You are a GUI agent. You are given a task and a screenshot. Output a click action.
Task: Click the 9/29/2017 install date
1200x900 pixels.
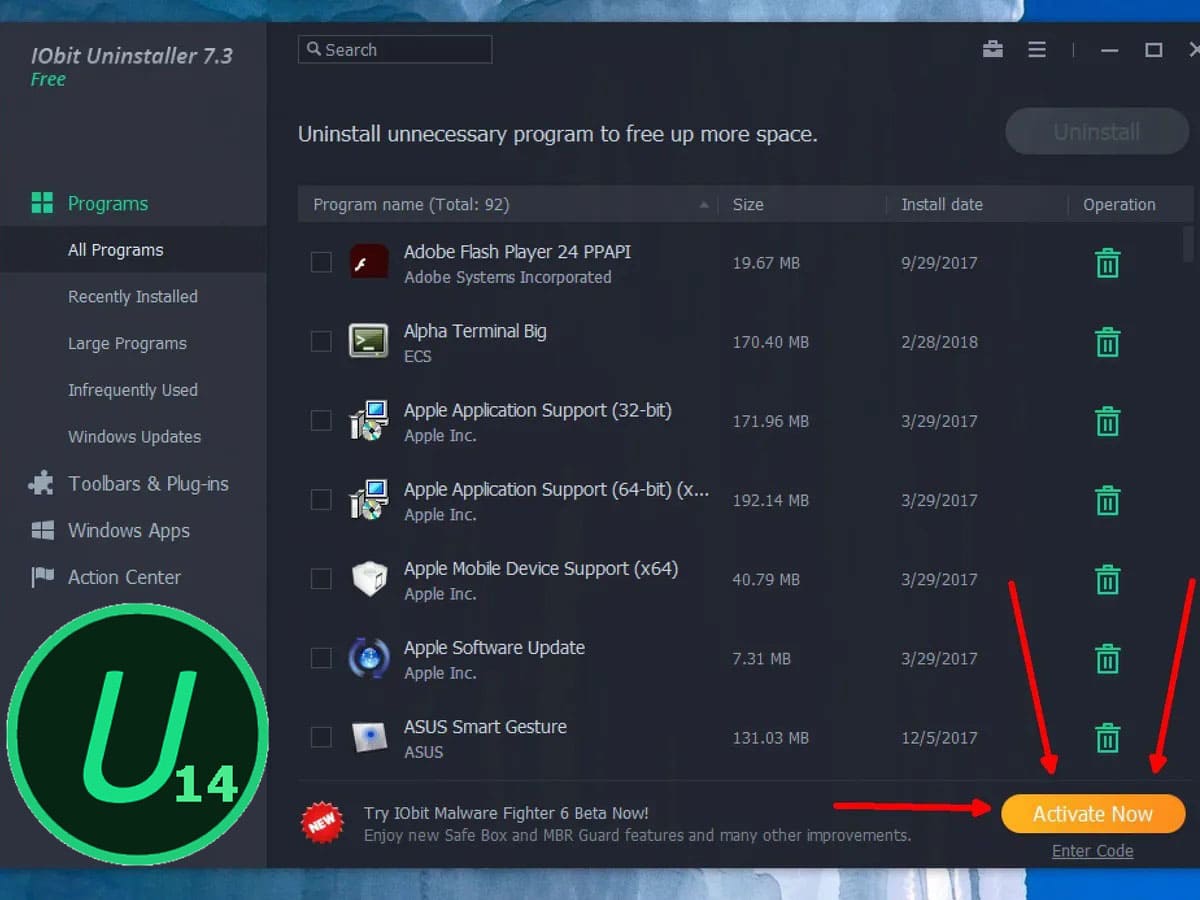pos(939,263)
